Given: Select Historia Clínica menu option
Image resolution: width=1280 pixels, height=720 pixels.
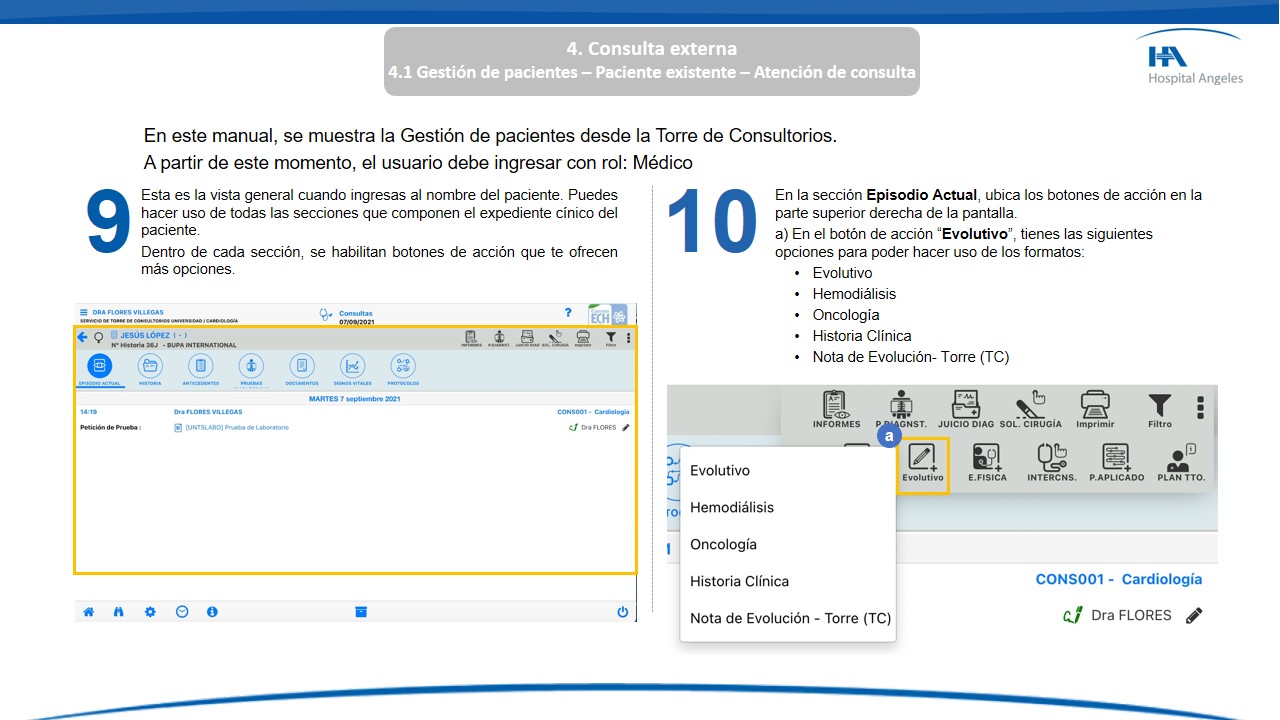Looking at the screenshot, I should tap(739, 581).
